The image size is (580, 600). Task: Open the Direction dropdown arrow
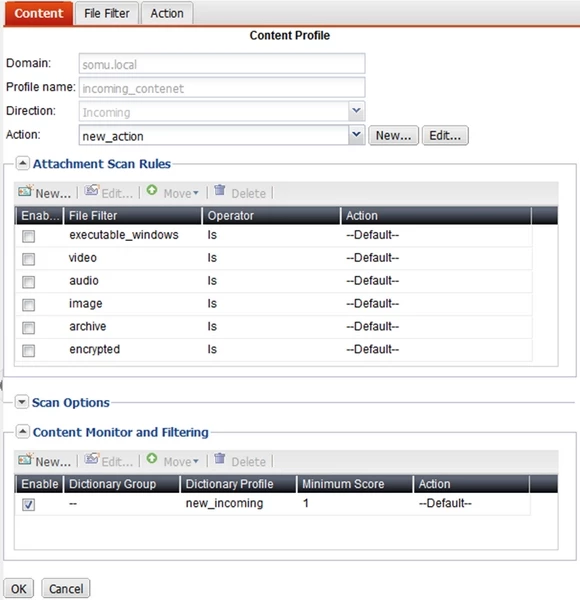point(356,111)
